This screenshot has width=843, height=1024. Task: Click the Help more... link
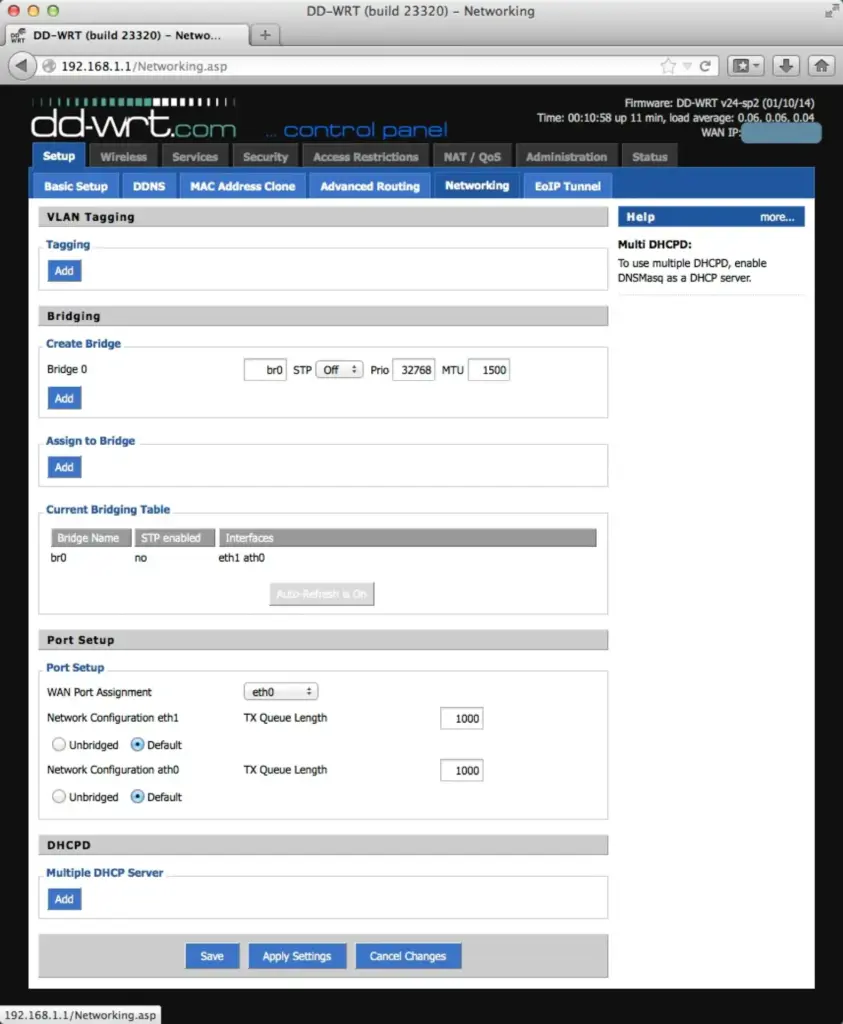(776, 217)
